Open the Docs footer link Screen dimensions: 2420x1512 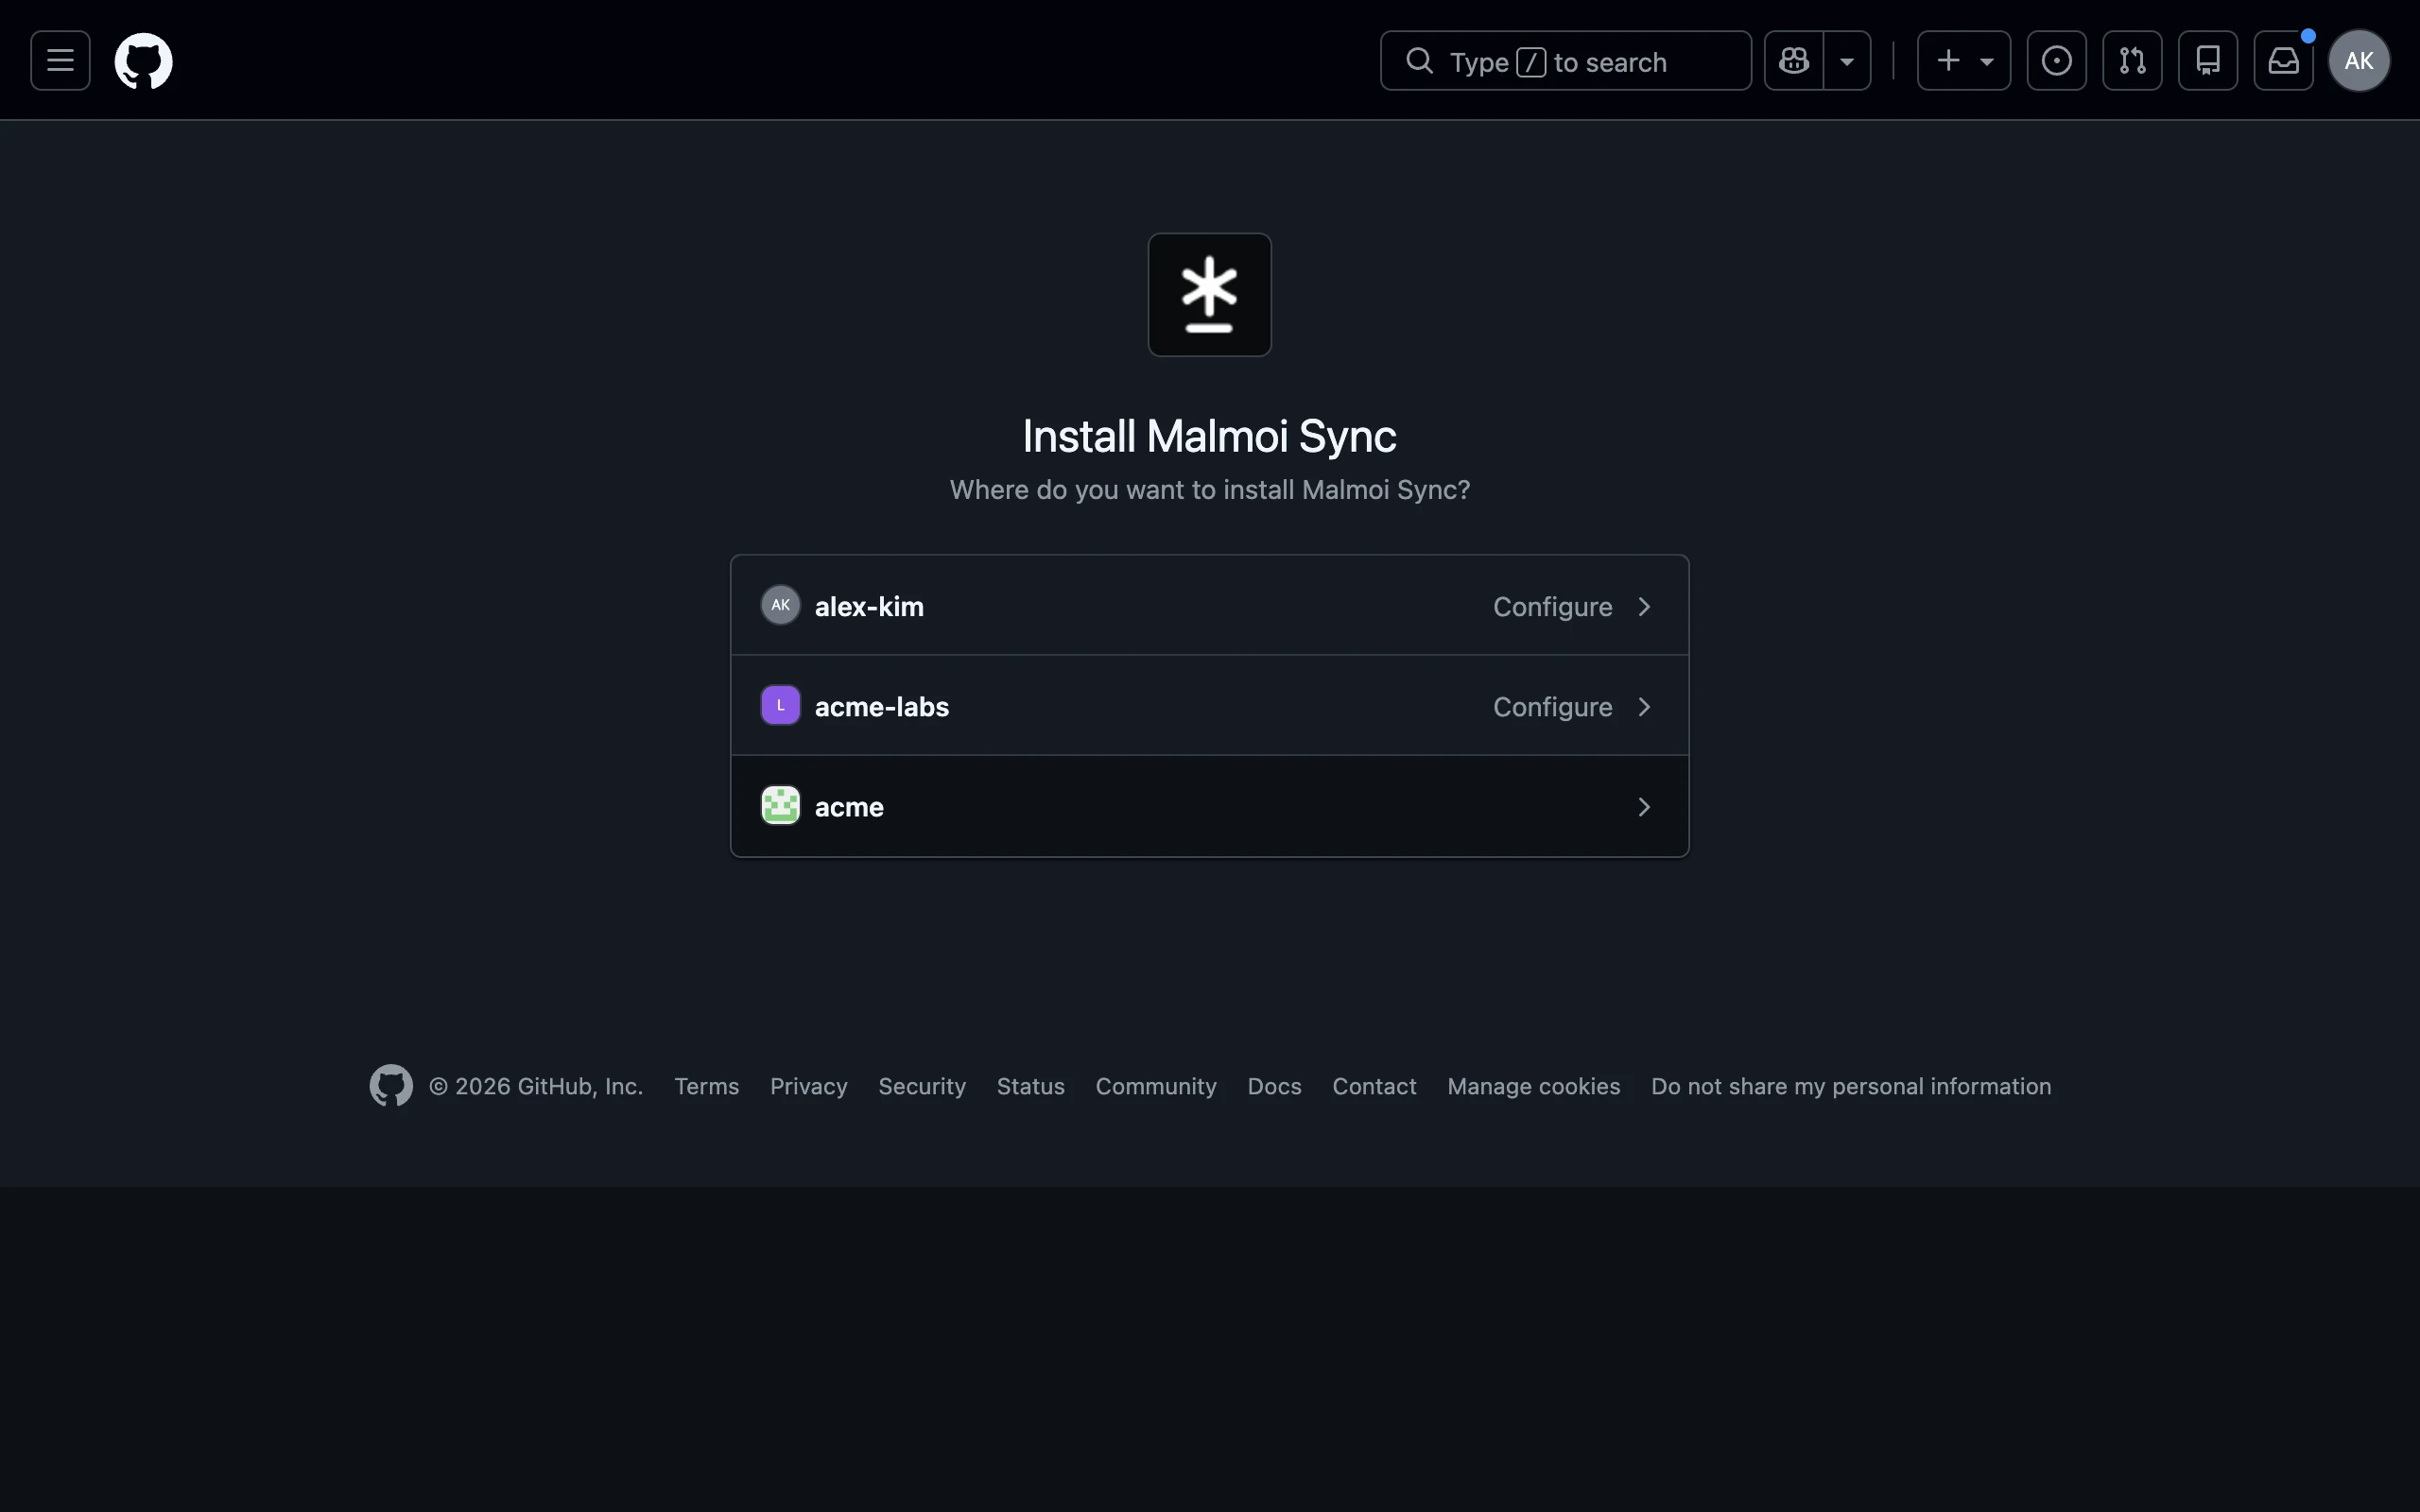pyautogui.click(x=1274, y=1086)
